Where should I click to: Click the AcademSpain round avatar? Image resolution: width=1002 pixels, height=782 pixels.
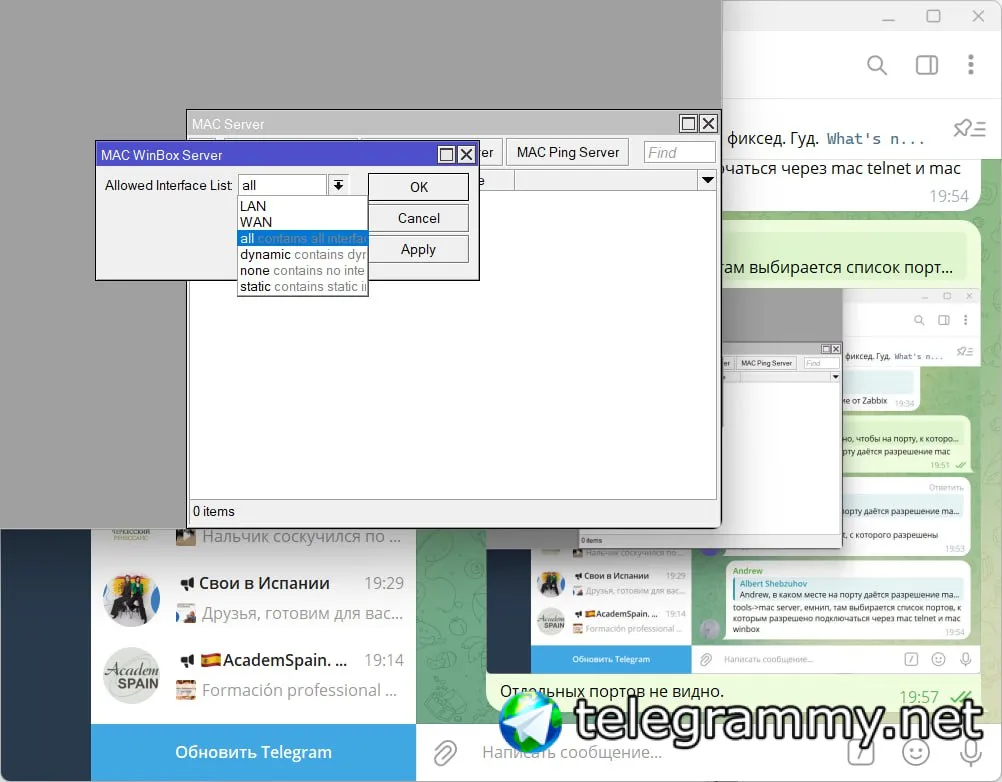(x=131, y=675)
